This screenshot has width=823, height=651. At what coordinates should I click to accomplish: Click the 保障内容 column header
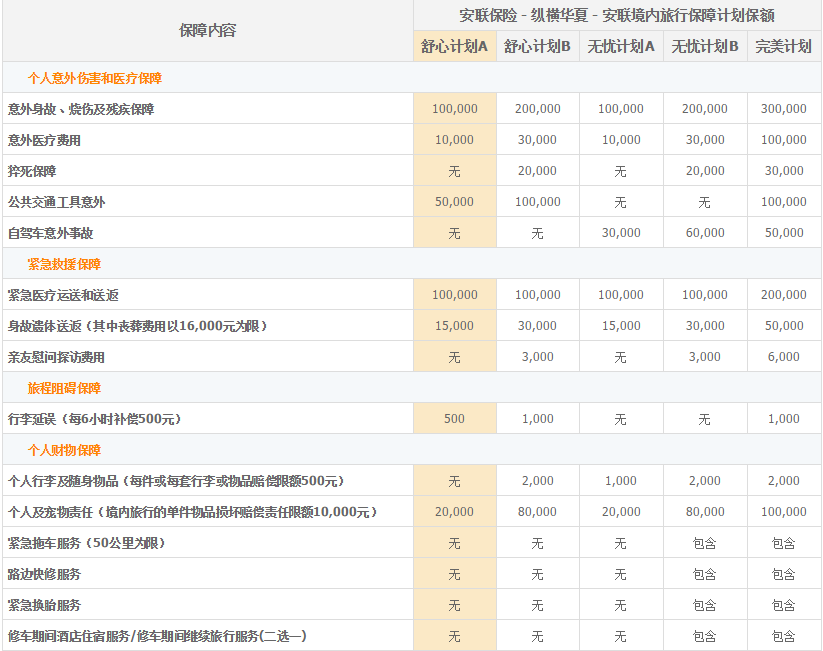[x=207, y=30]
